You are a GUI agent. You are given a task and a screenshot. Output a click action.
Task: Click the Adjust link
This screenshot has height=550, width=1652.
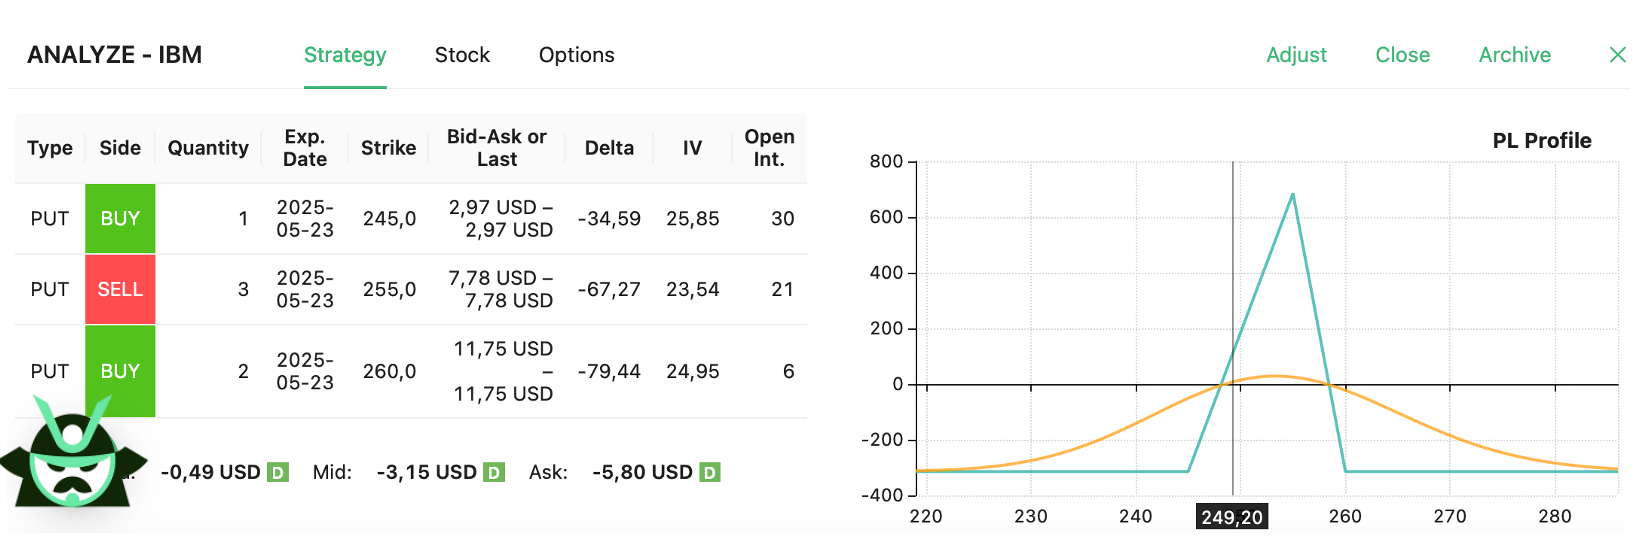[1296, 55]
